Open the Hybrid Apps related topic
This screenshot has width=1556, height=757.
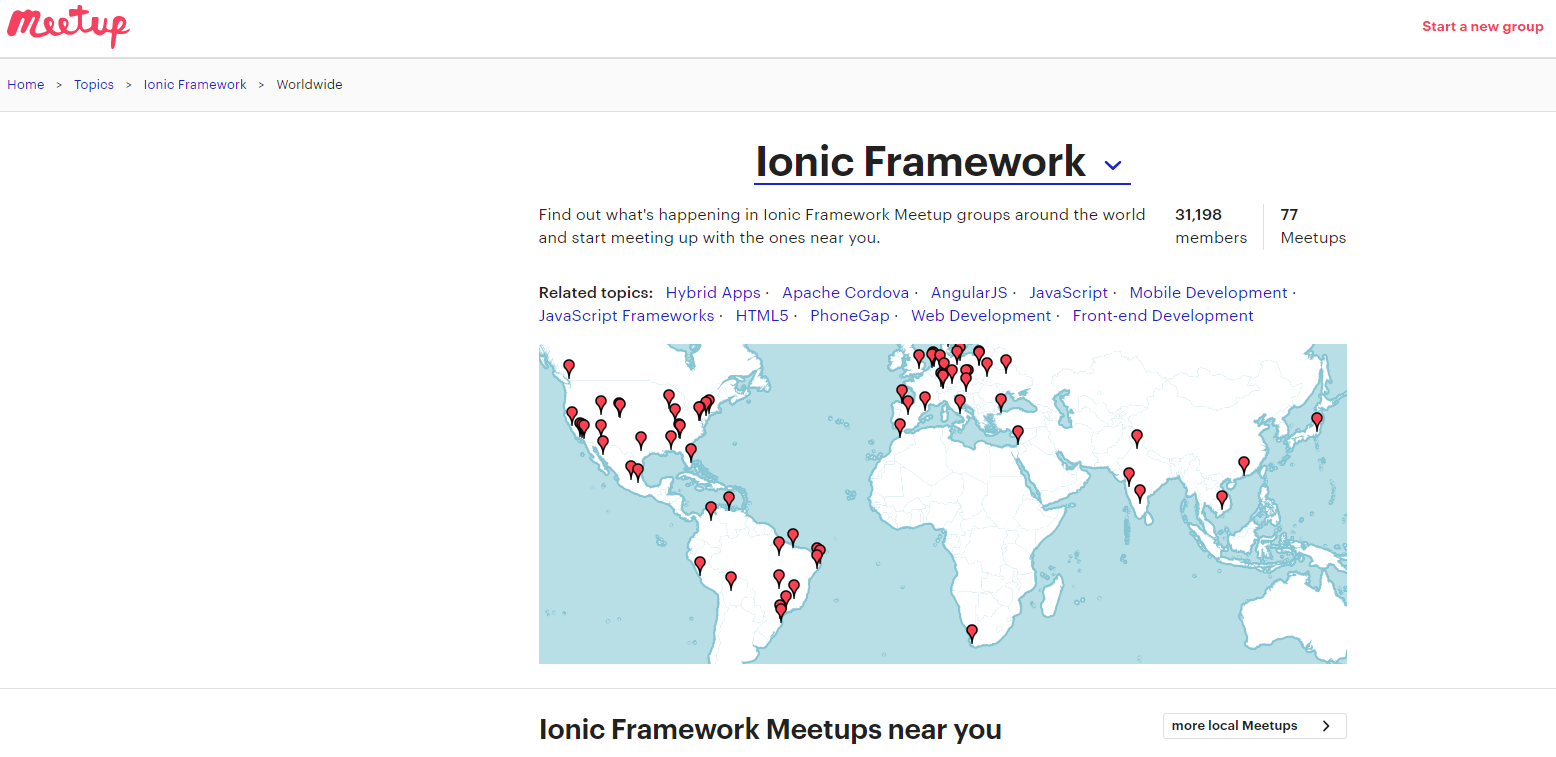(713, 293)
